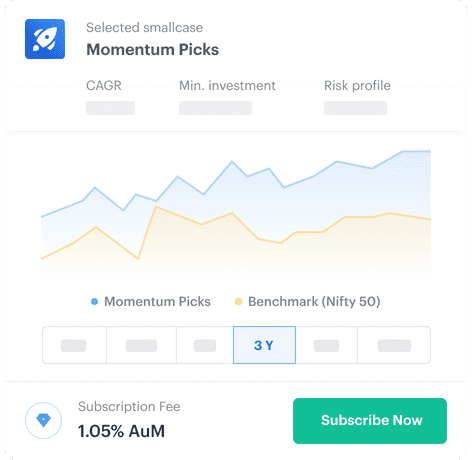472x460 pixels.
Task: Click the Subscribe Now button
Action: click(x=370, y=421)
